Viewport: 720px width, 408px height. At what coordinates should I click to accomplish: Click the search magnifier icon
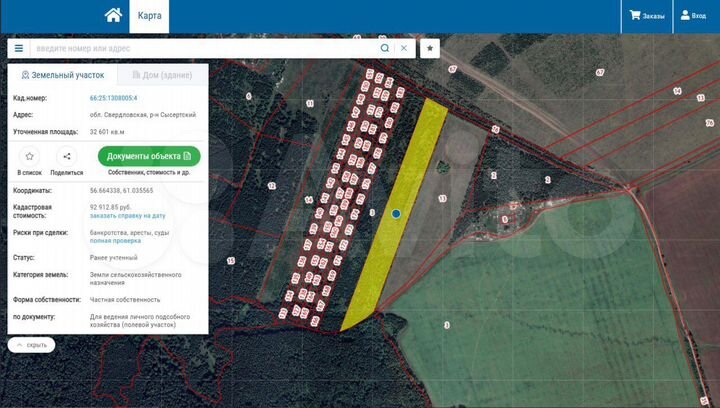tap(385, 48)
